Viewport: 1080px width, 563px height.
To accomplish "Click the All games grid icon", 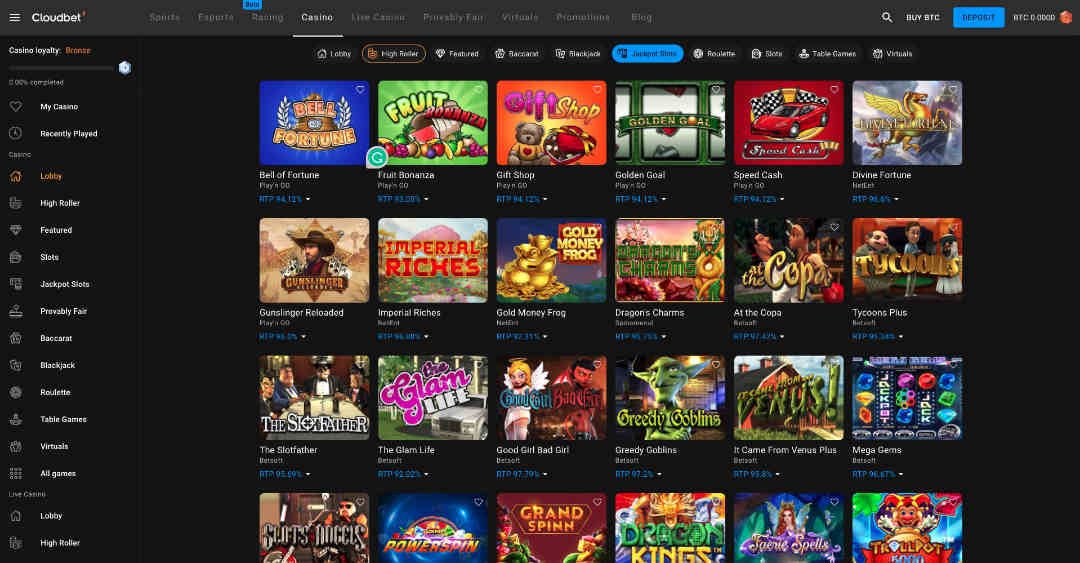I will click(16, 473).
